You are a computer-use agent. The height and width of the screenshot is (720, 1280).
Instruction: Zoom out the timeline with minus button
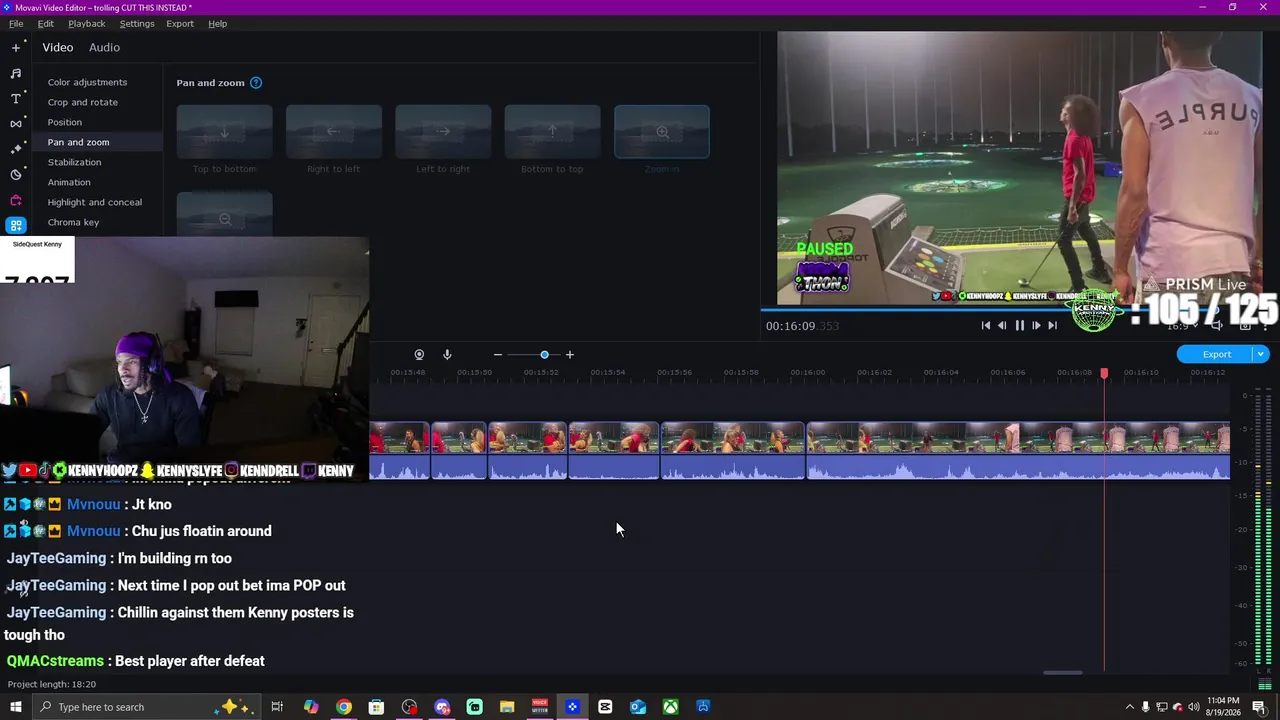(x=498, y=355)
